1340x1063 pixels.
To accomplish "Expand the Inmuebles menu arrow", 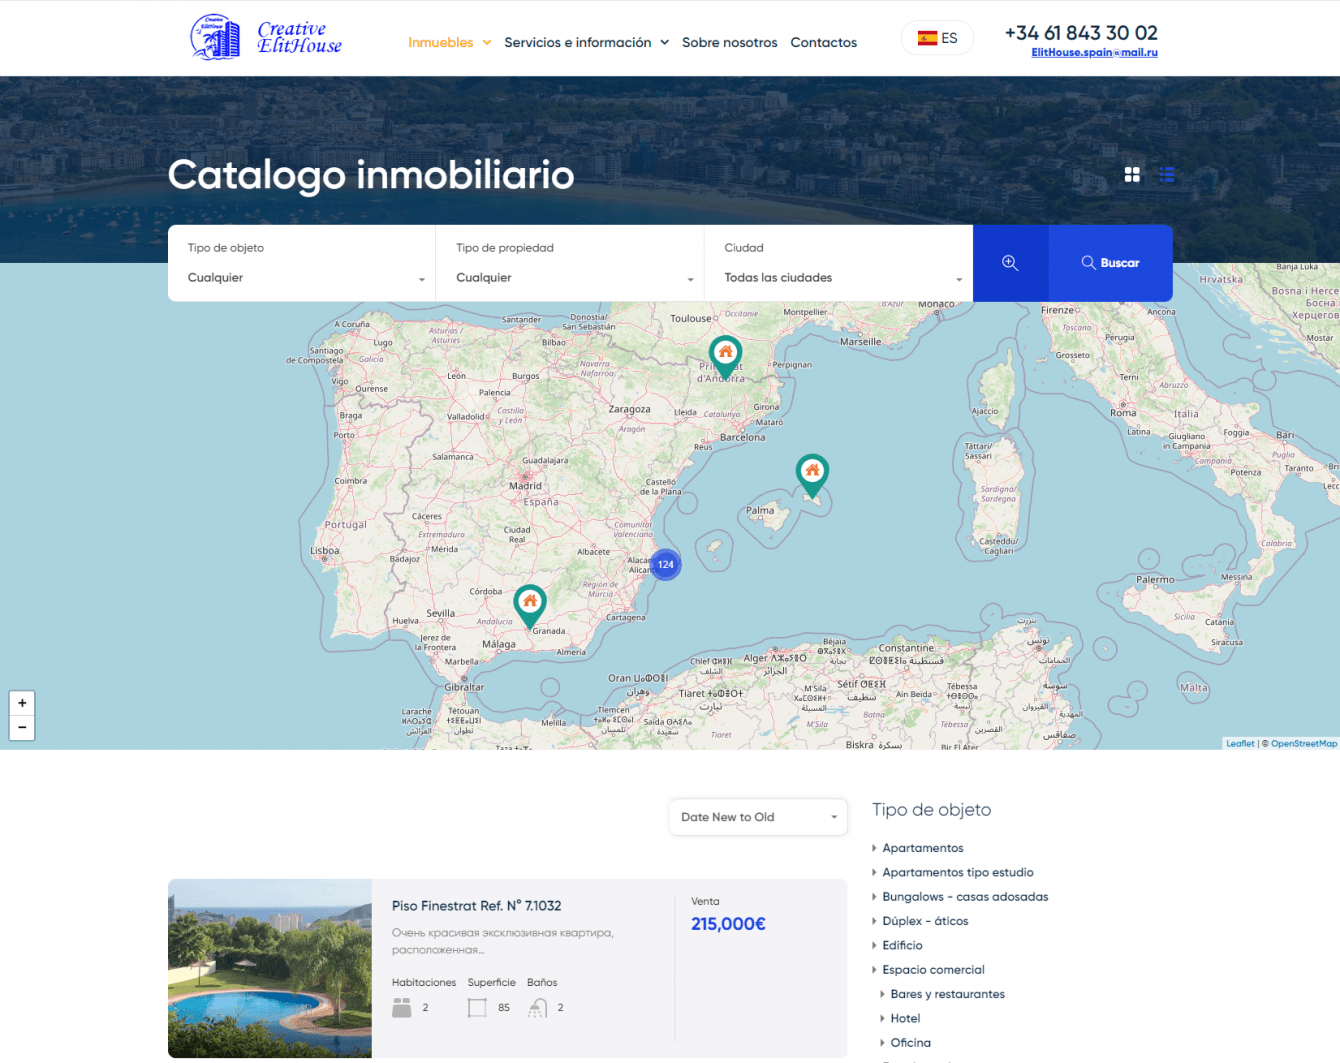I will pyautogui.click(x=487, y=42).
